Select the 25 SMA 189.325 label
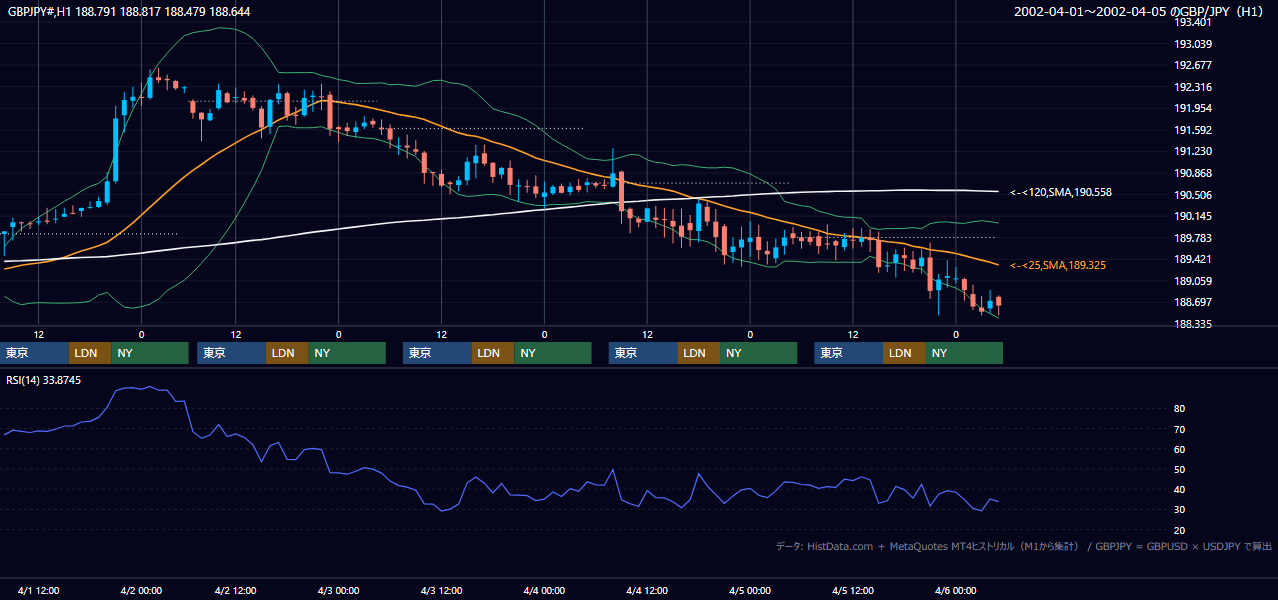This screenshot has height=600, width=1278. pos(1058,265)
